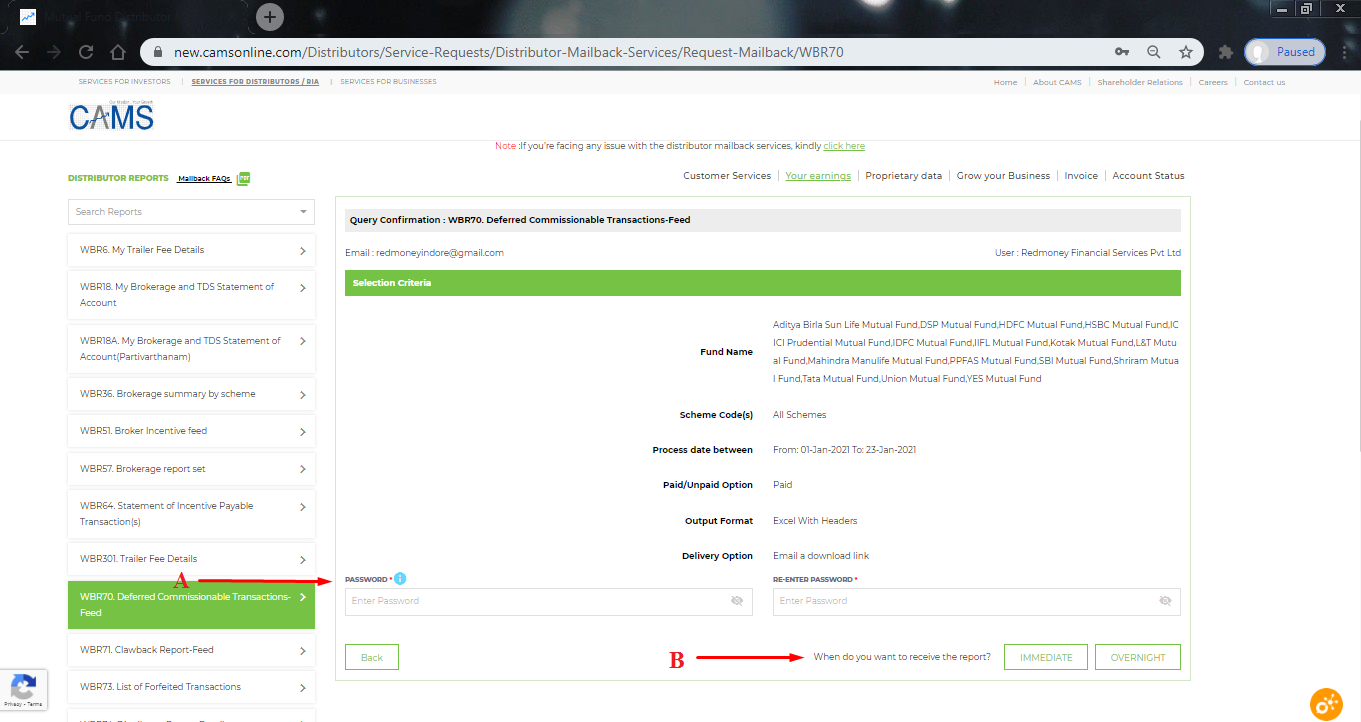Open About CAMS link
This screenshot has height=722, width=1361.
(x=1057, y=82)
